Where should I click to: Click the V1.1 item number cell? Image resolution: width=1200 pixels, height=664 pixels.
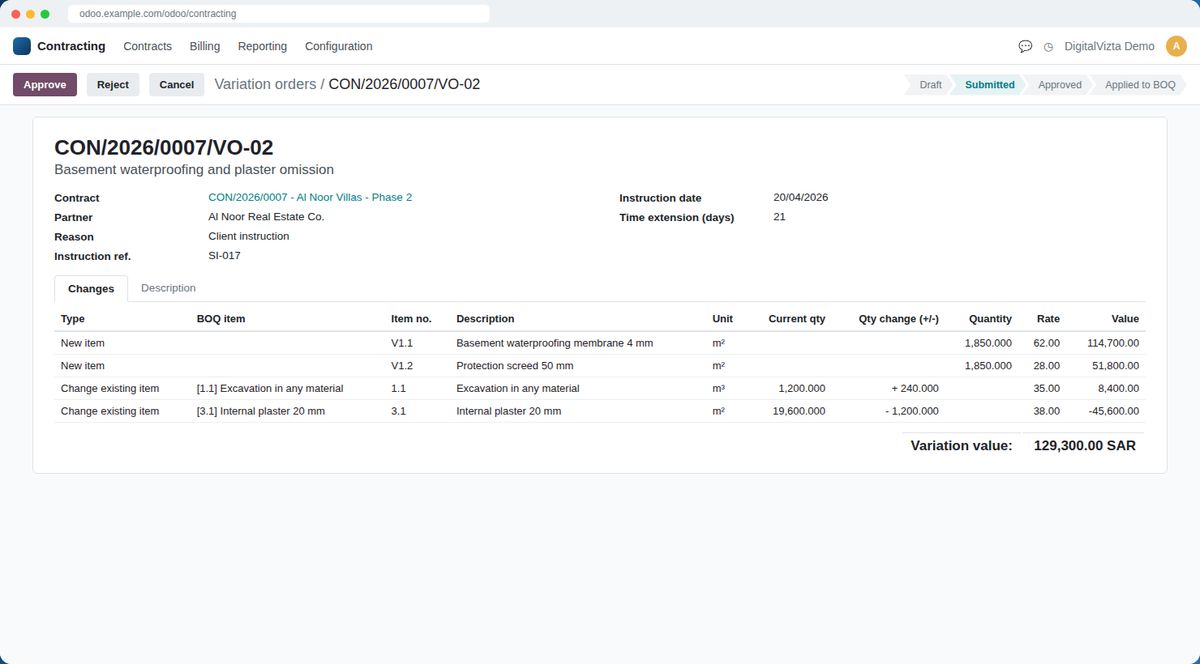click(x=402, y=343)
